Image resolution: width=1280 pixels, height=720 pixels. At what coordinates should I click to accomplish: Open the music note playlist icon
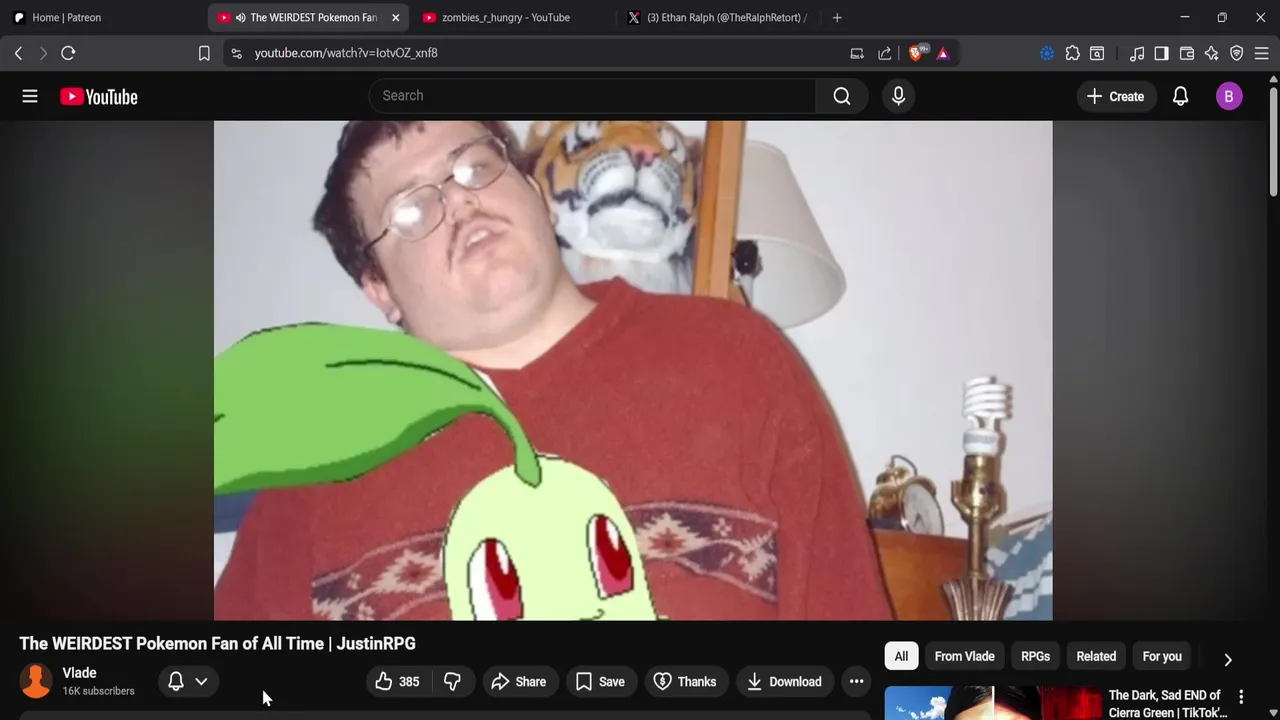coord(1137,53)
